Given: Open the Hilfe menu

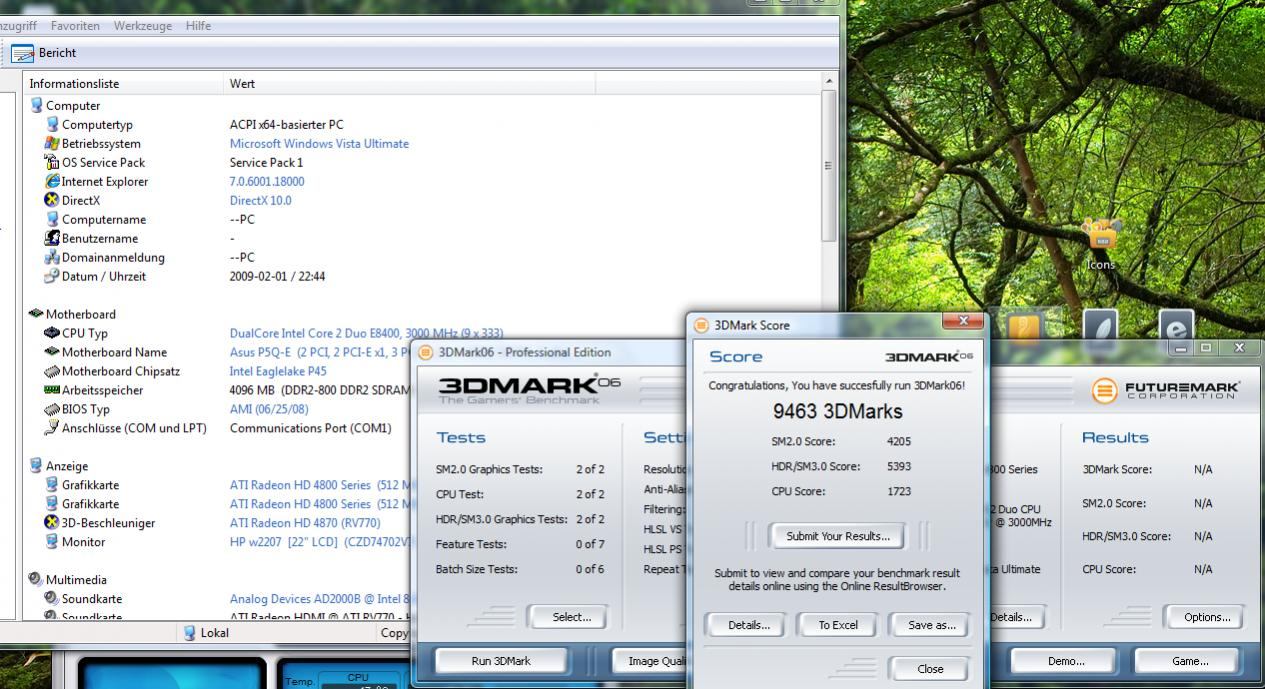Looking at the screenshot, I should pyautogui.click(x=198, y=26).
